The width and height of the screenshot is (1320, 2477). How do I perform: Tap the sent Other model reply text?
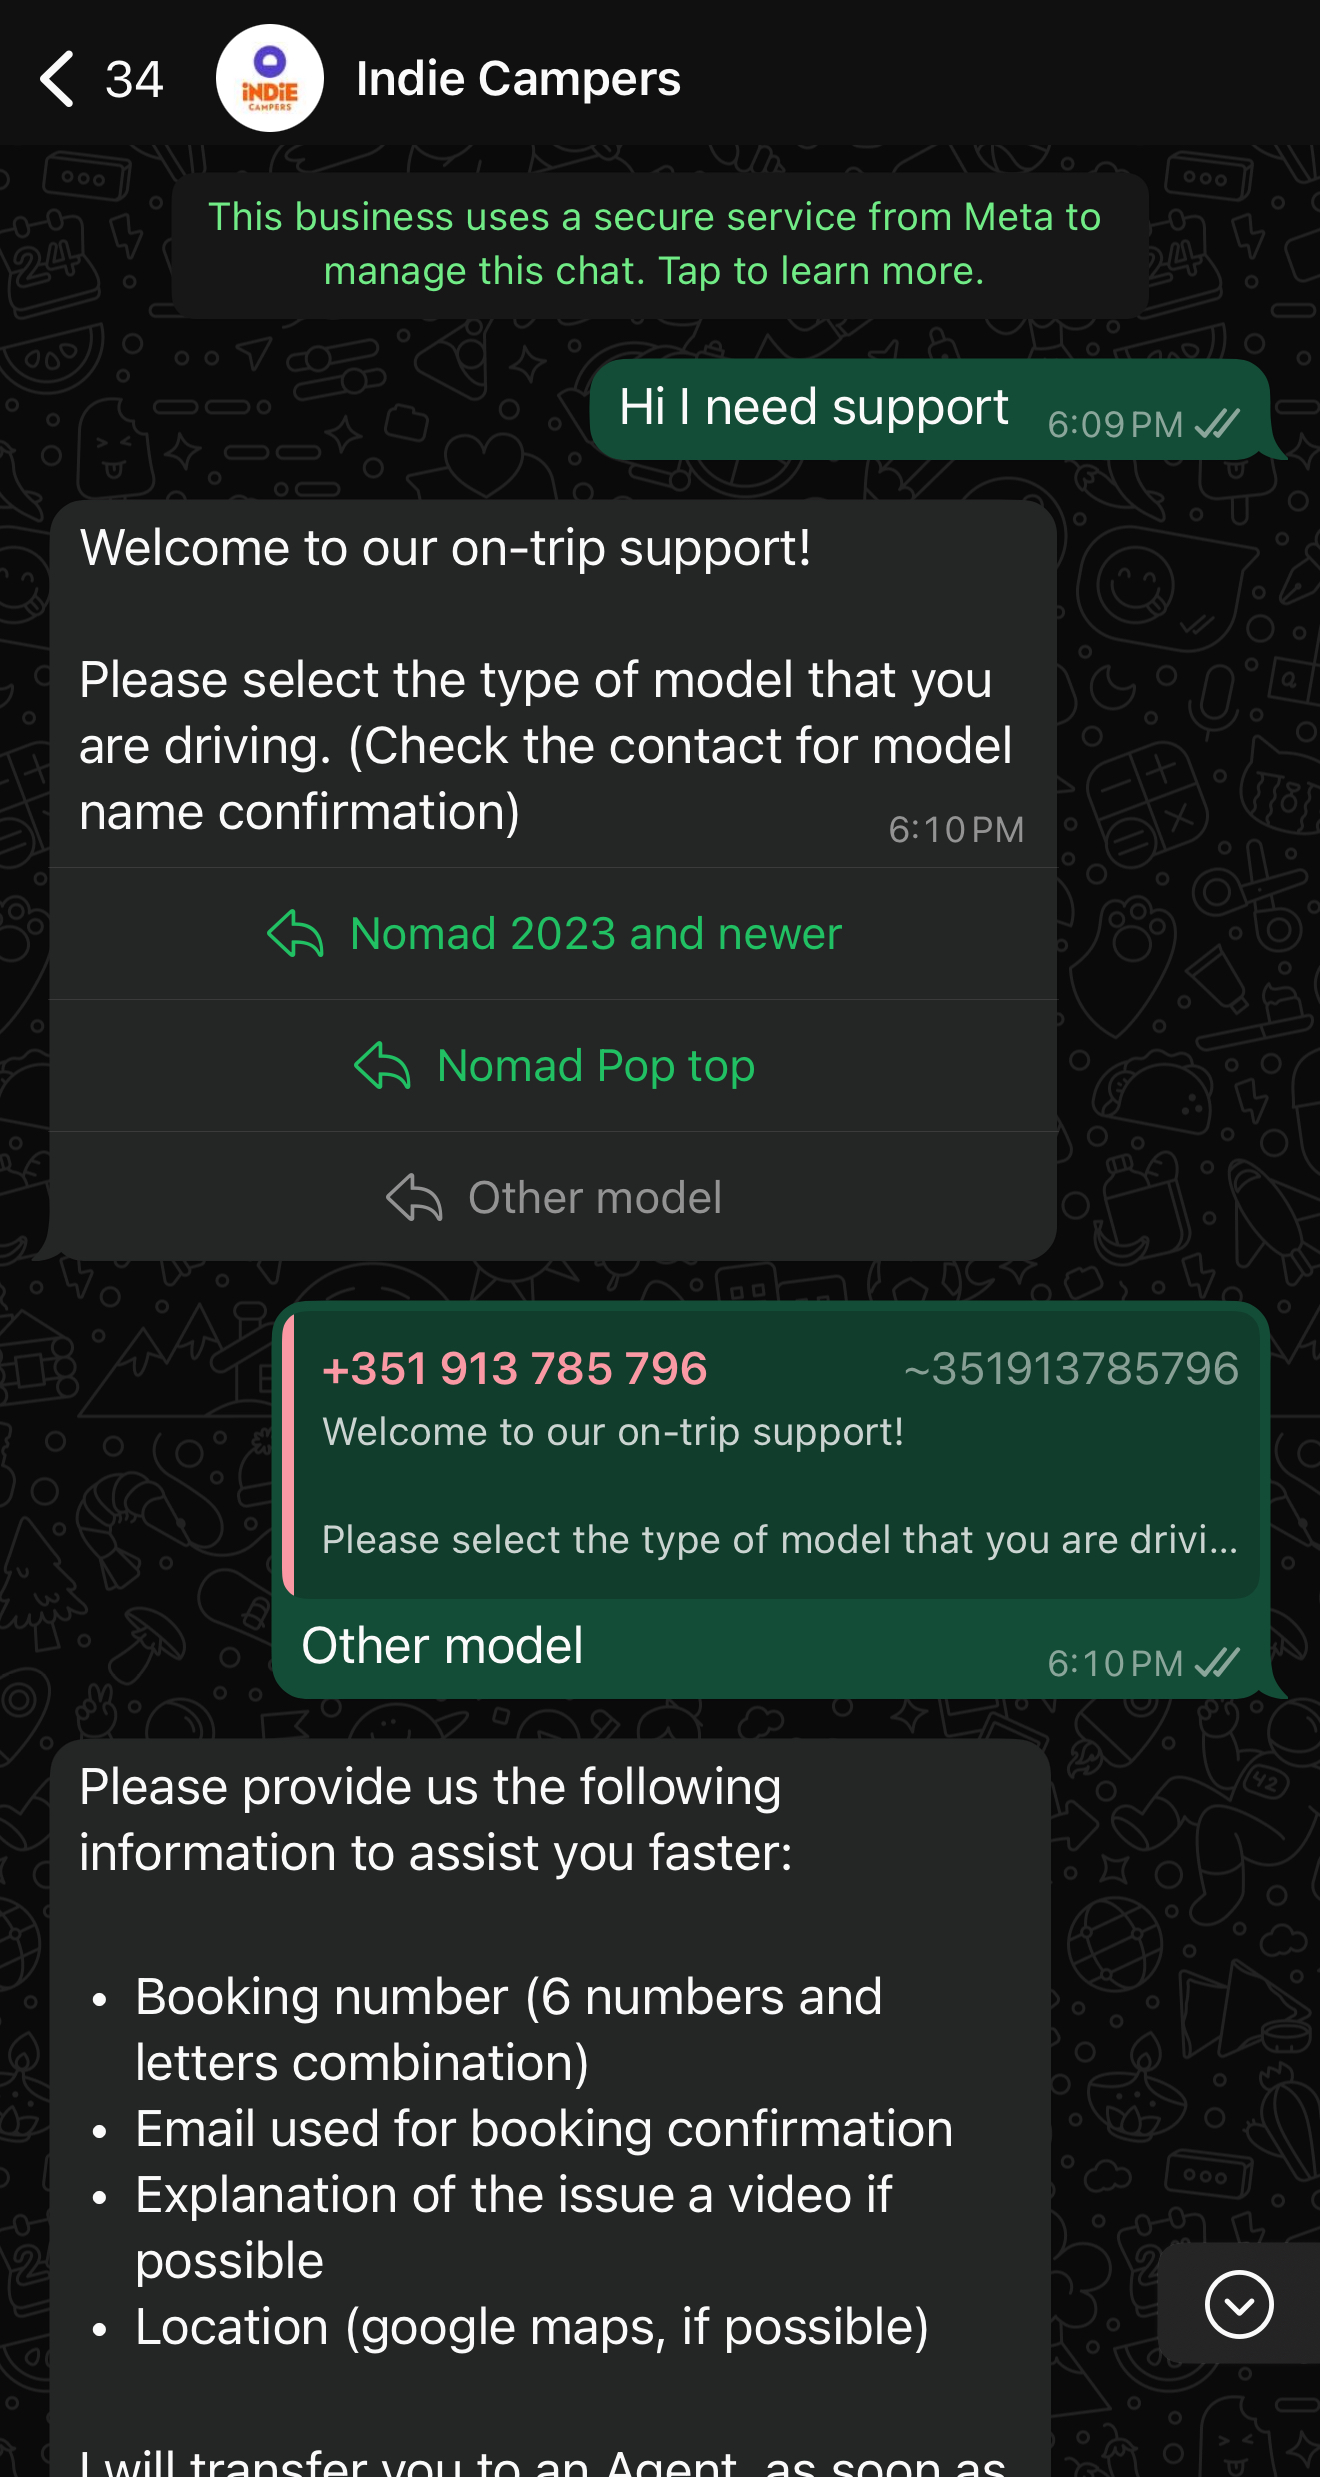point(442,1646)
